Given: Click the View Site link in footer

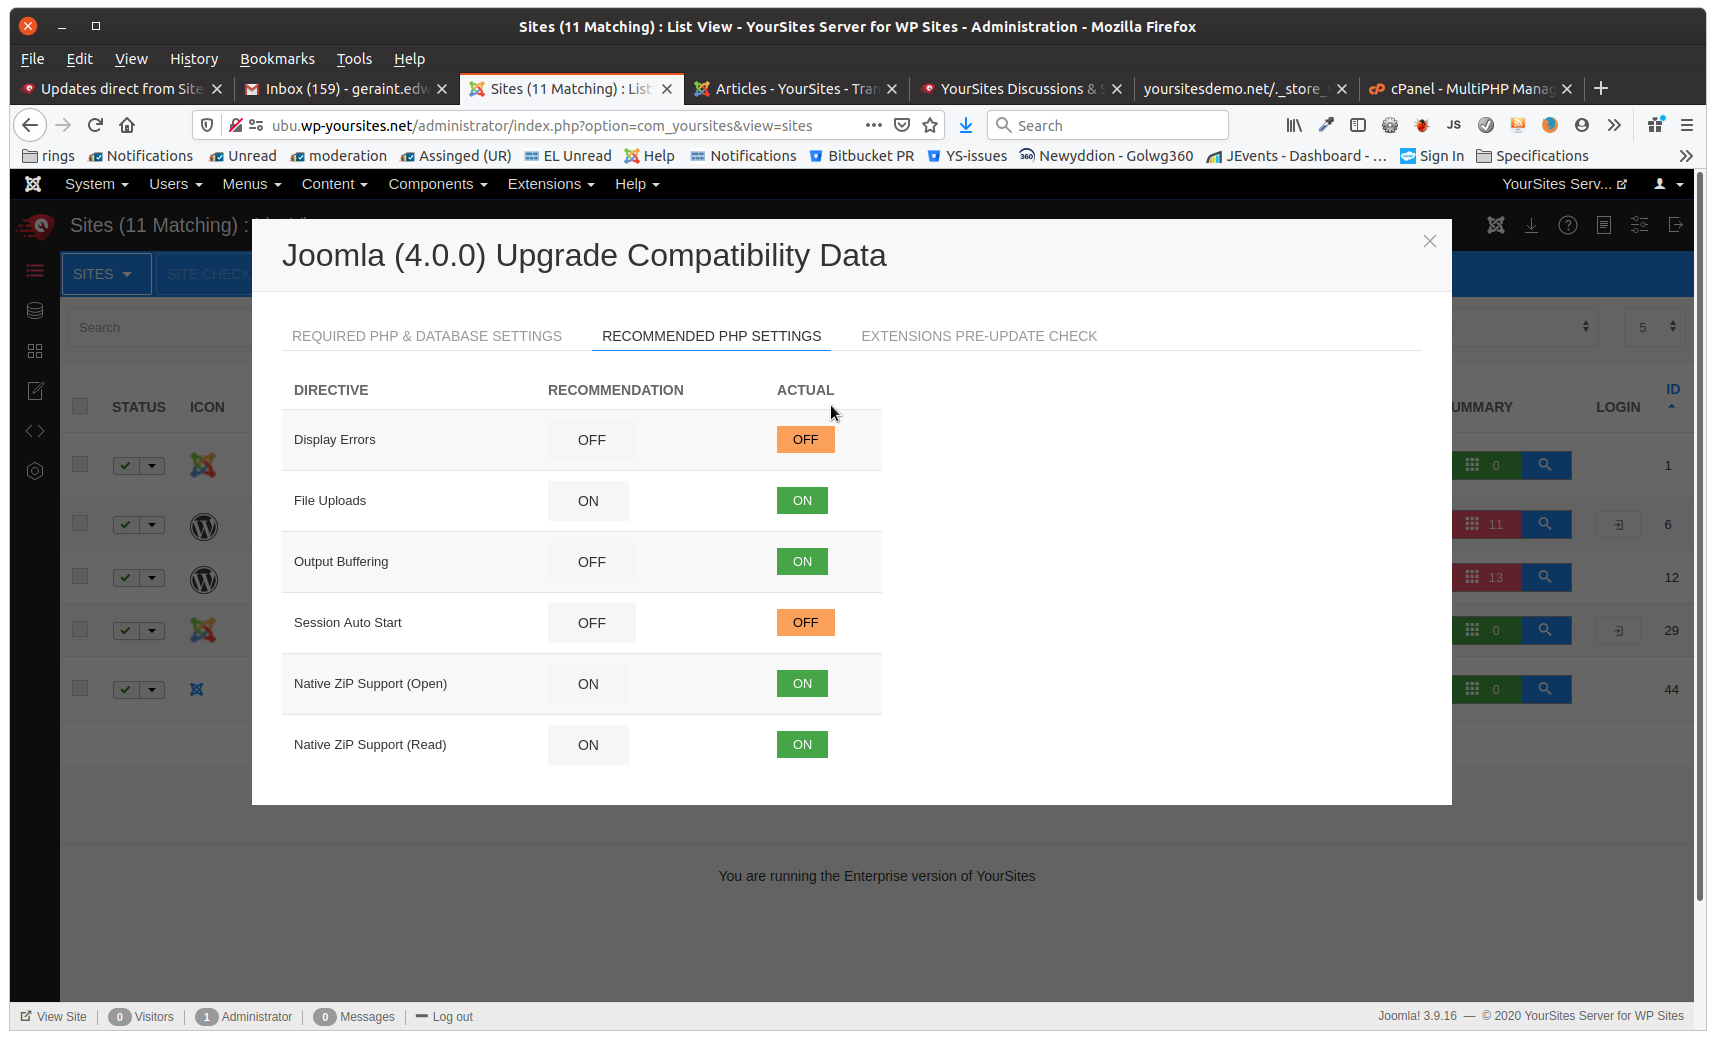Looking at the screenshot, I should tap(54, 1017).
